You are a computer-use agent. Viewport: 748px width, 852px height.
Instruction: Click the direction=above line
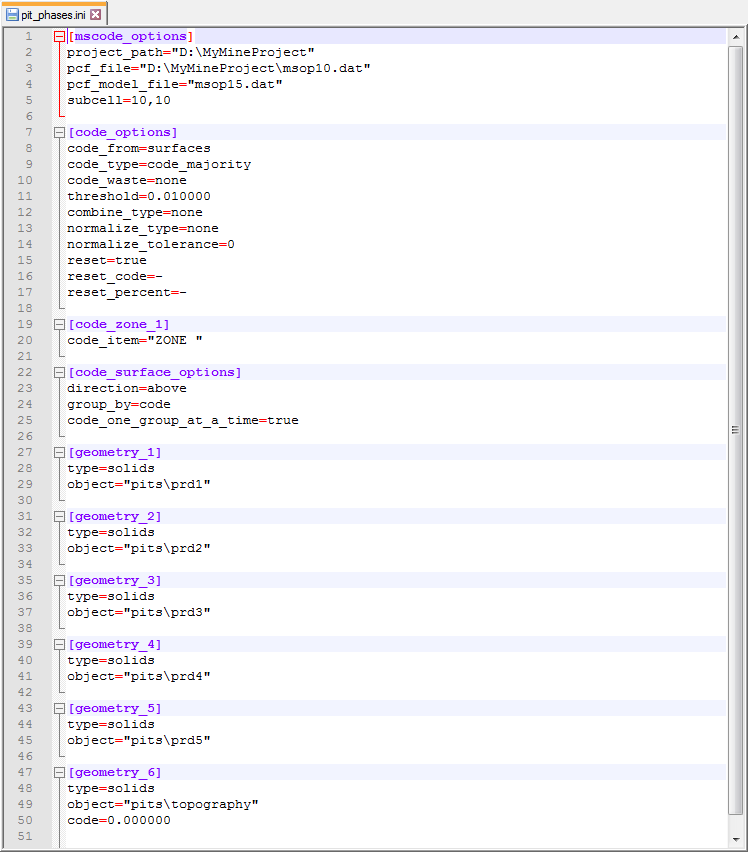pyautogui.click(x=127, y=389)
